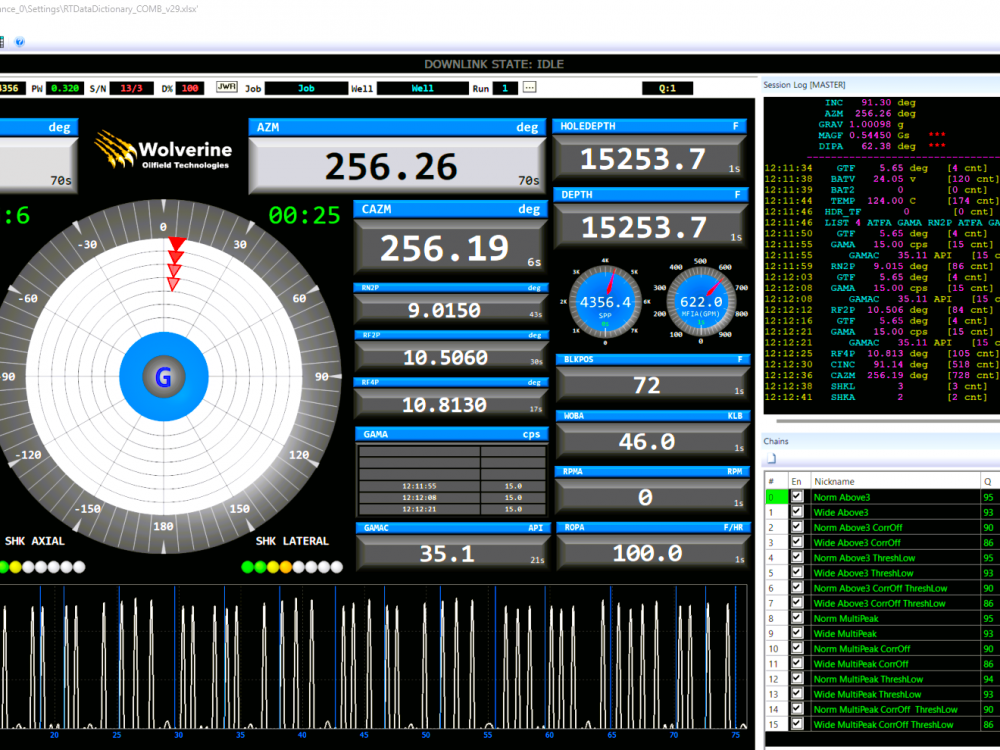Click the SPP pressure gauge
Screen dimensions: 1000x750
point(605,301)
